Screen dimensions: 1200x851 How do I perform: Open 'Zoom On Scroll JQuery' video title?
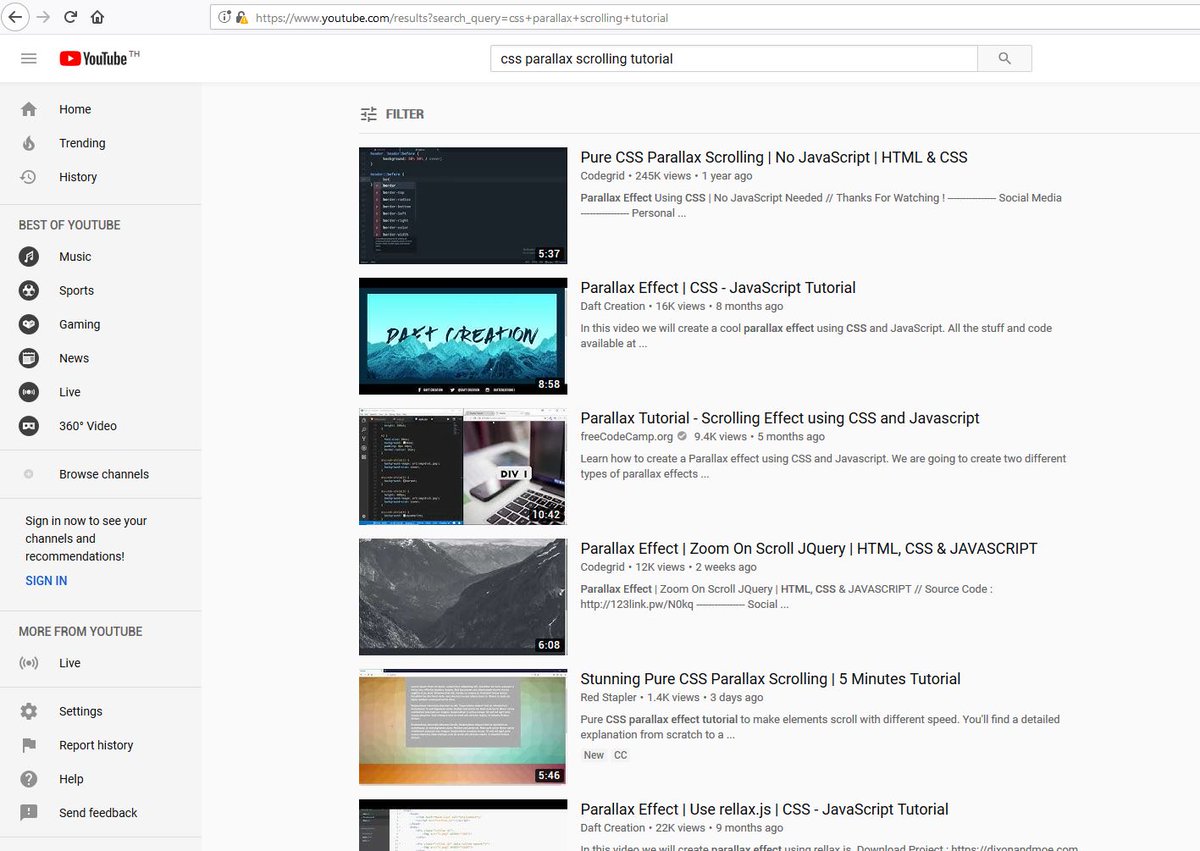point(809,548)
